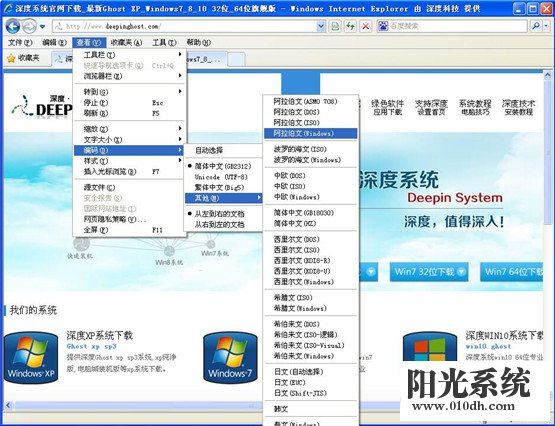Expand the 浏览器栏(E) submenu
555x426 pixels.
[x=130, y=76]
